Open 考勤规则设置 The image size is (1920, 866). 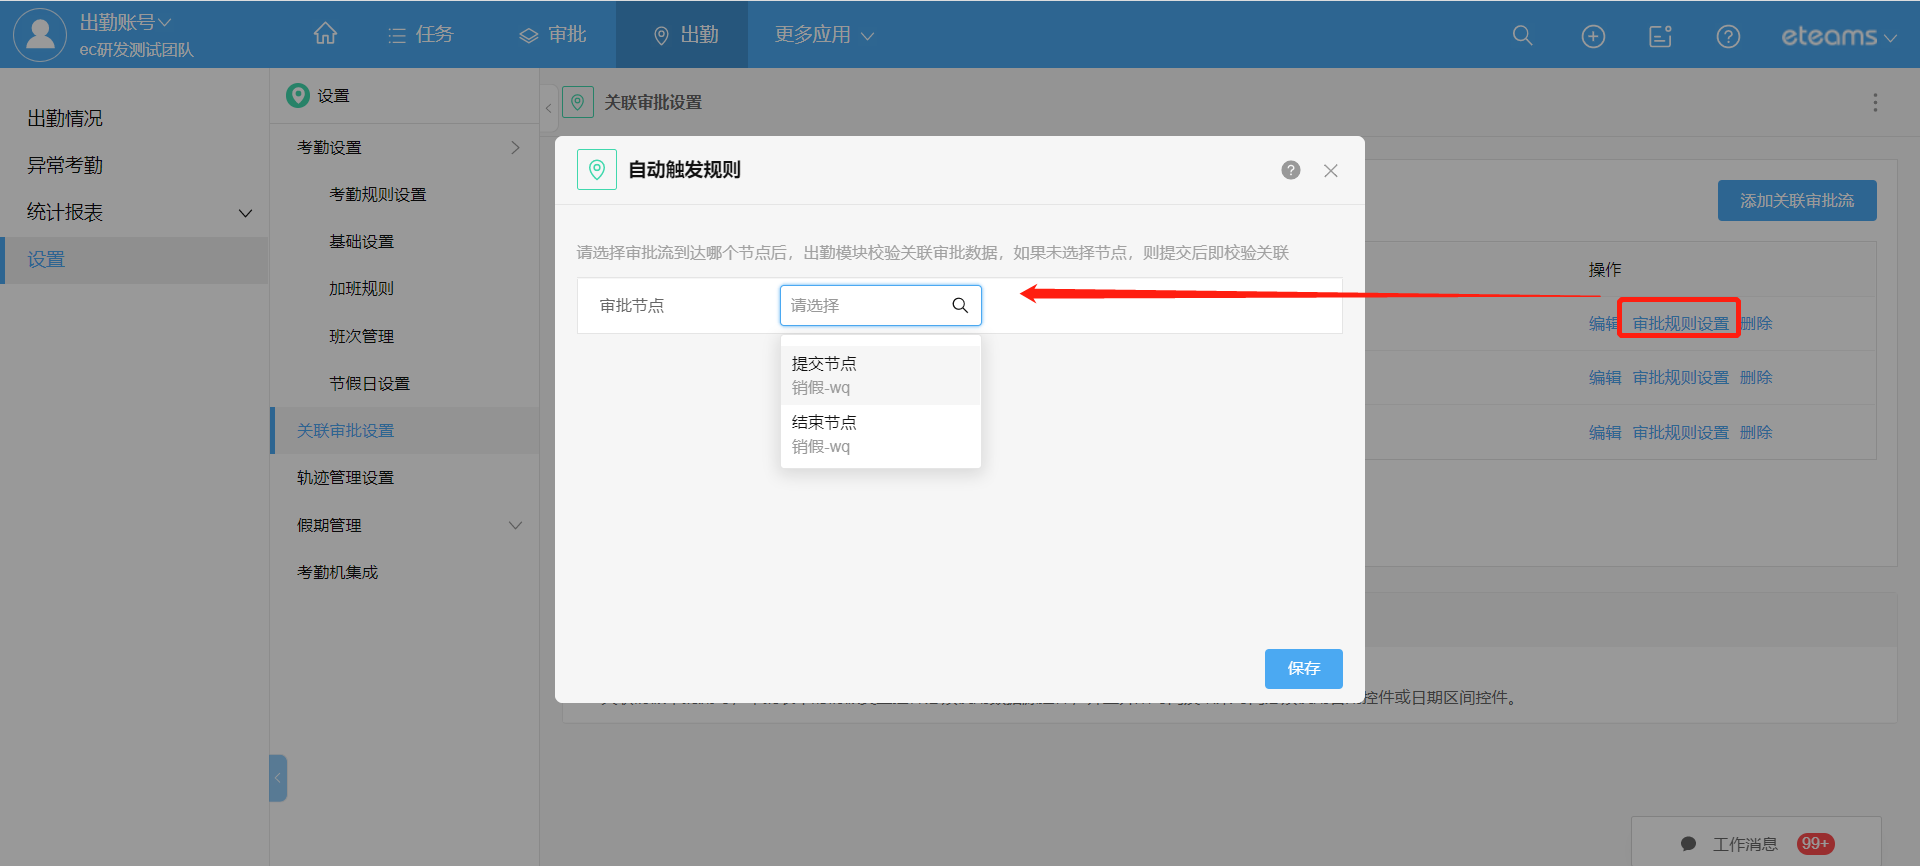pyautogui.click(x=378, y=194)
